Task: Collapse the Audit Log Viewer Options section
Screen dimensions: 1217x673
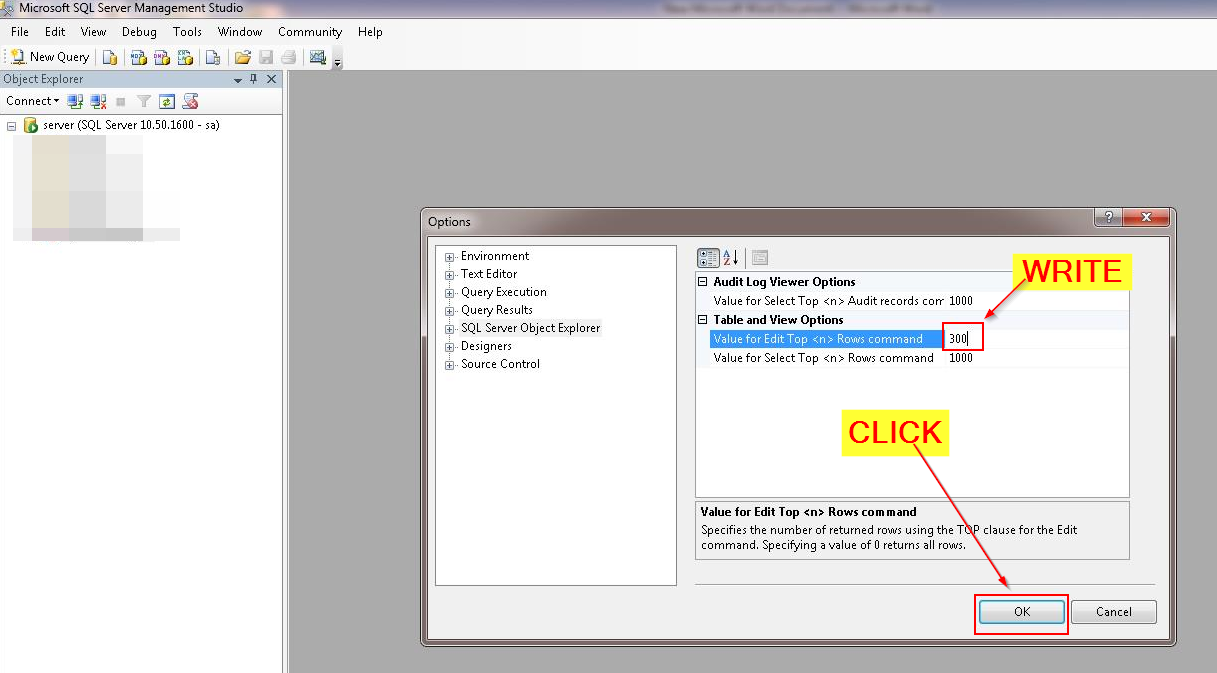Action: point(703,282)
